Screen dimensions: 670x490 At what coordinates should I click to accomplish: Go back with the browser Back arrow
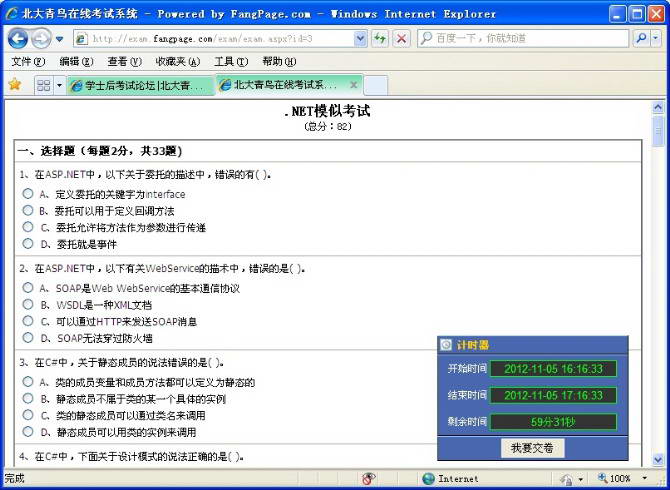click(18, 39)
